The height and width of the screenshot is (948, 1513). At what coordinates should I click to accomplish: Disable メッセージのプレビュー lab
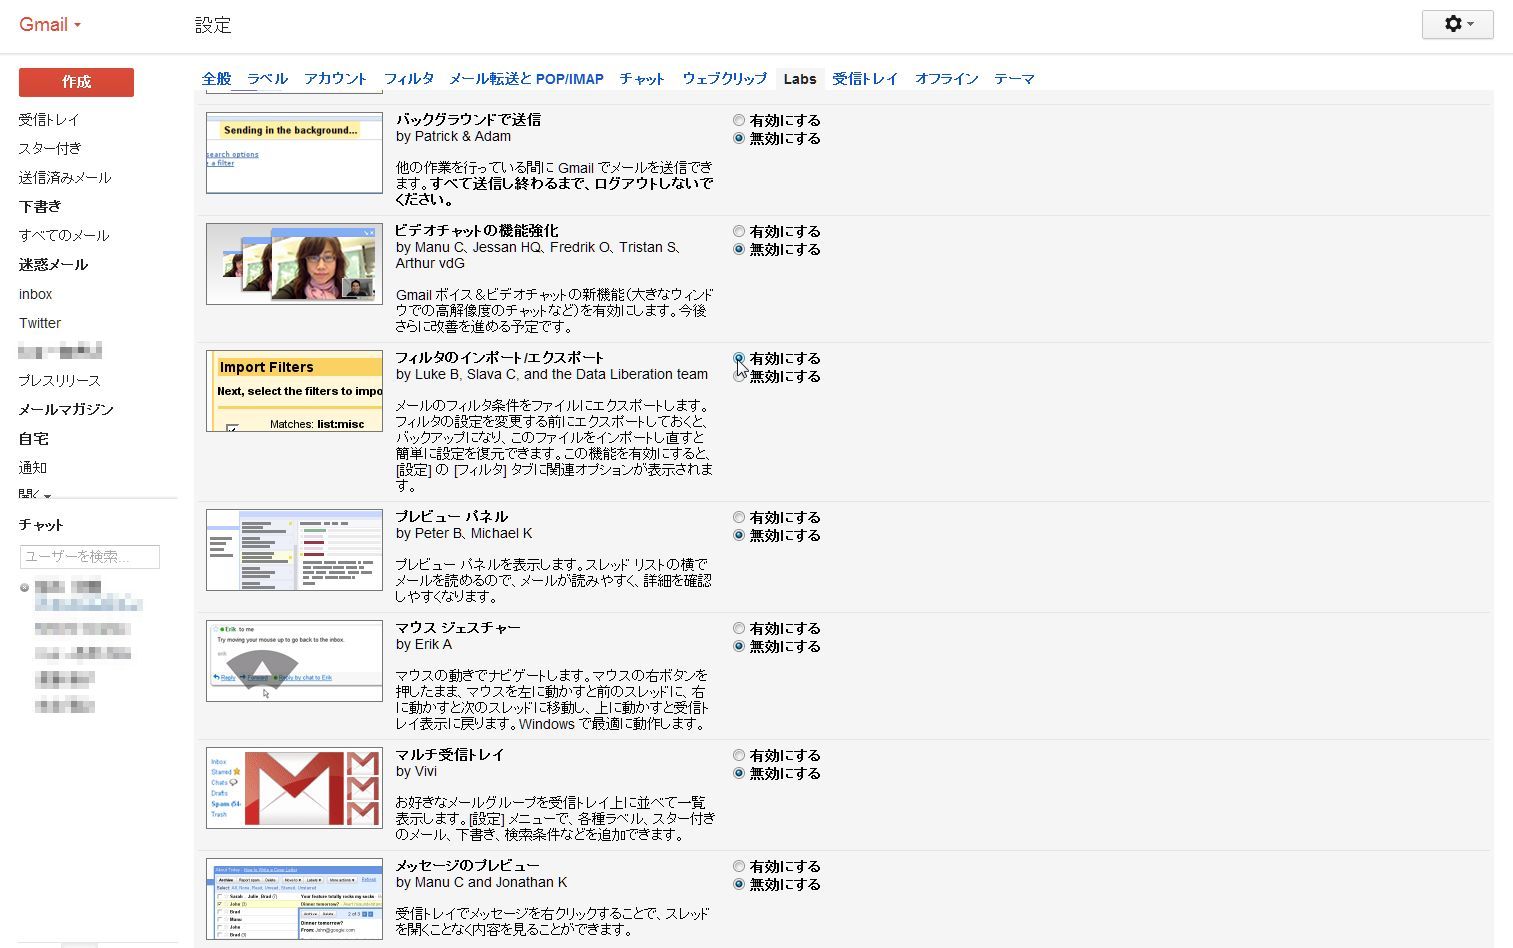pyautogui.click(x=739, y=884)
